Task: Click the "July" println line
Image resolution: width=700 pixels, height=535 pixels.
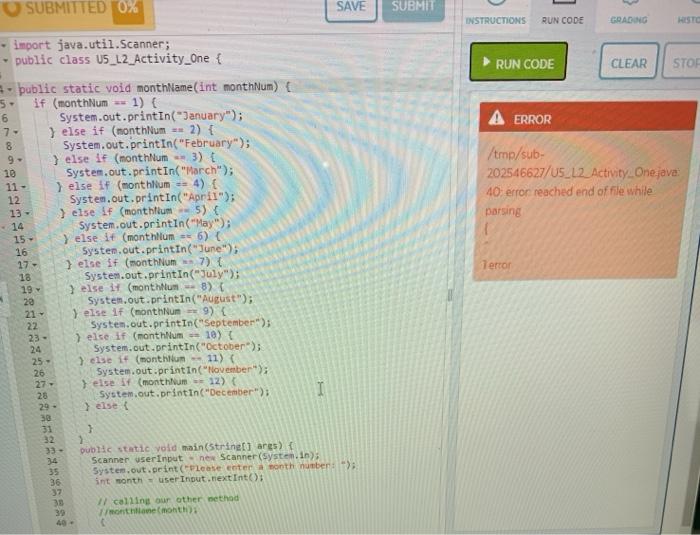Action: [x=162, y=275]
